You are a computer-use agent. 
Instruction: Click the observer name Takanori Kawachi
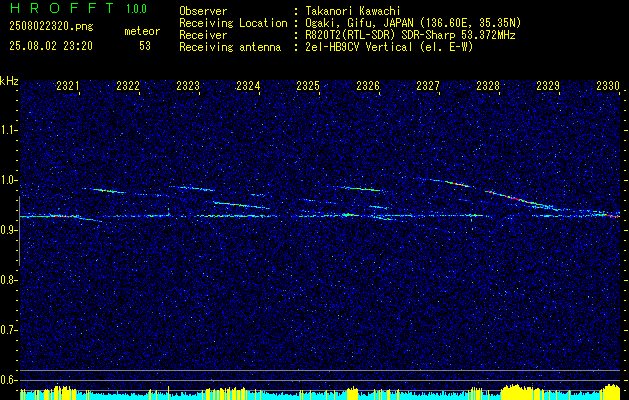click(353, 11)
